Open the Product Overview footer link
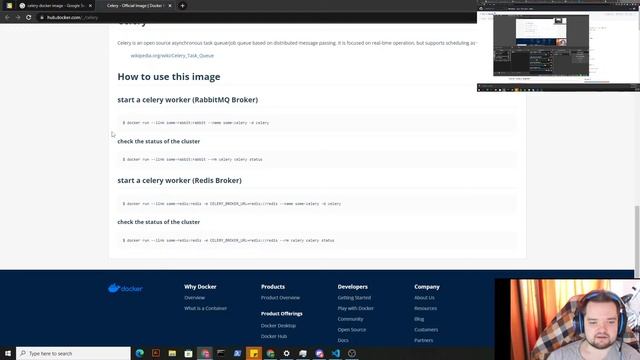 point(280,298)
